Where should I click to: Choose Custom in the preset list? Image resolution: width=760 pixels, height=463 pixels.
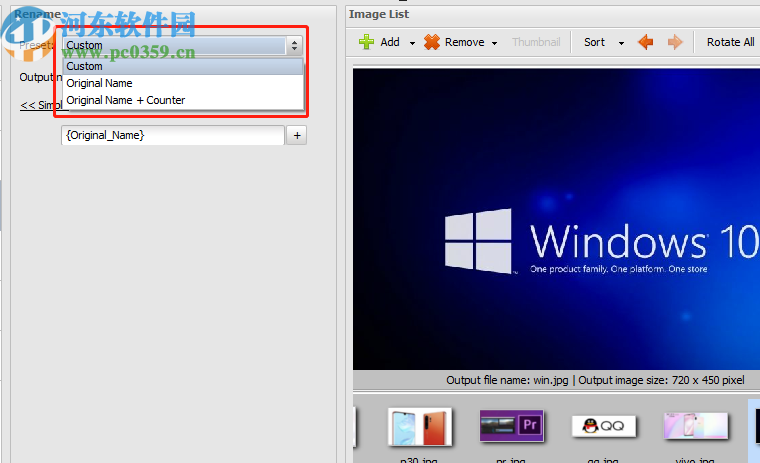tap(183, 66)
